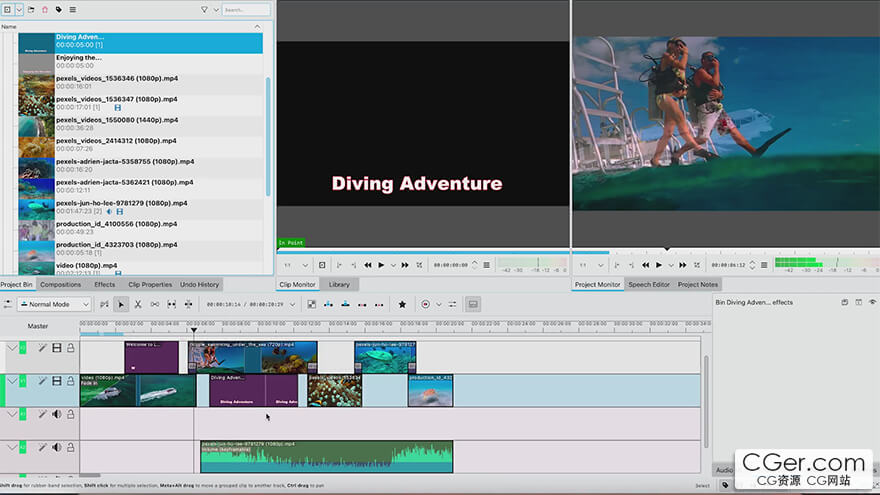Viewport: 880px width, 495px height.
Task: Open the record options dropdown arrow
Action: coord(439,304)
